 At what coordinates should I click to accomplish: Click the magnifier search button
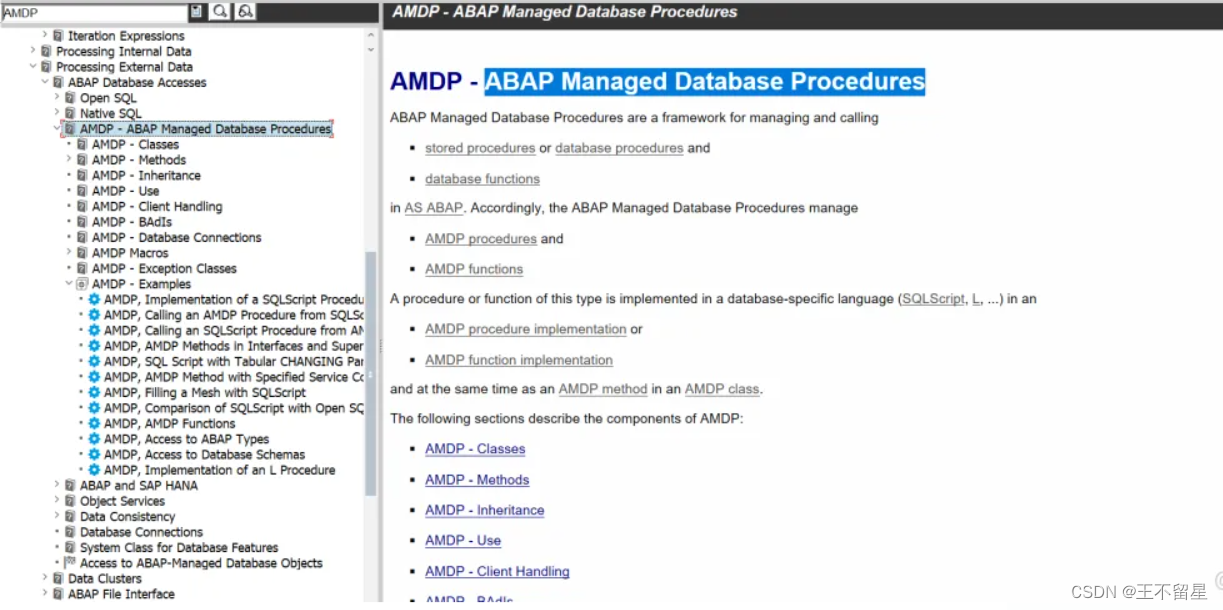pos(220,12)
